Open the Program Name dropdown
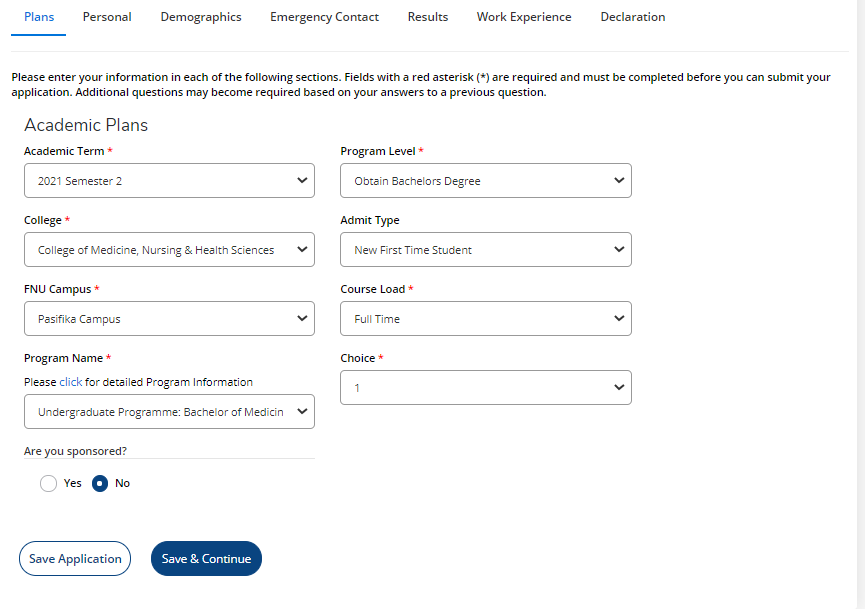 [169, 412]
